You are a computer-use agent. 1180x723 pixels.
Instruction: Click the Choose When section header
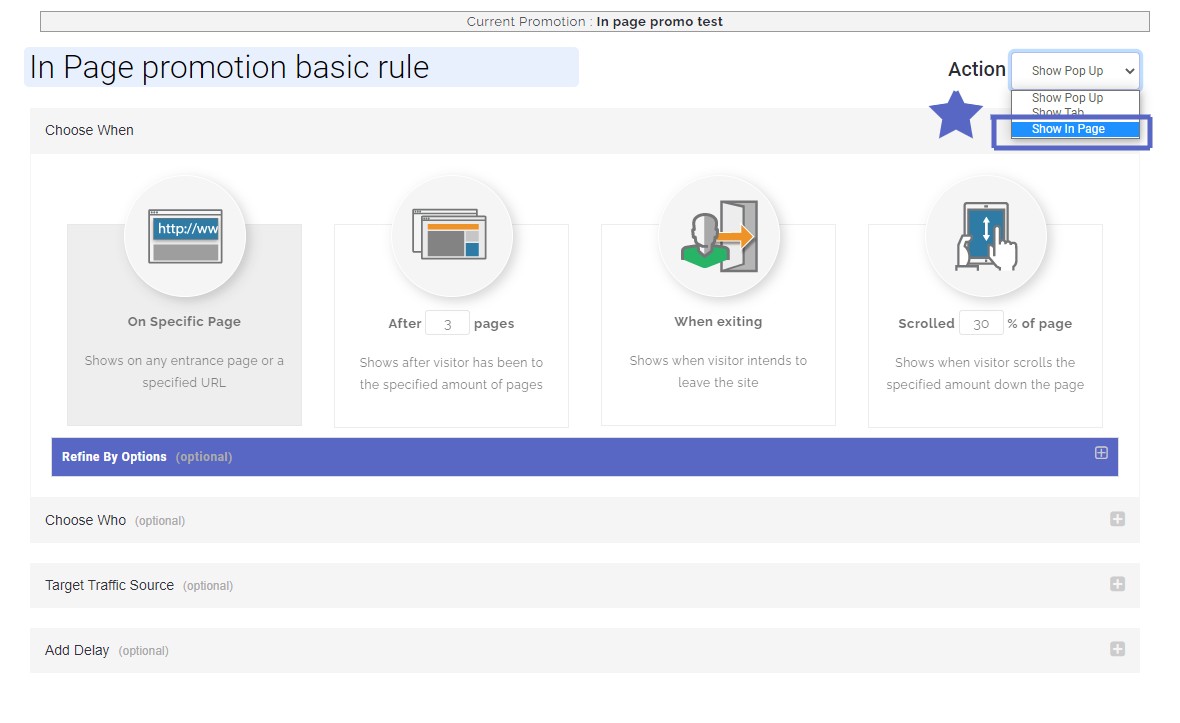click(89, 130)
